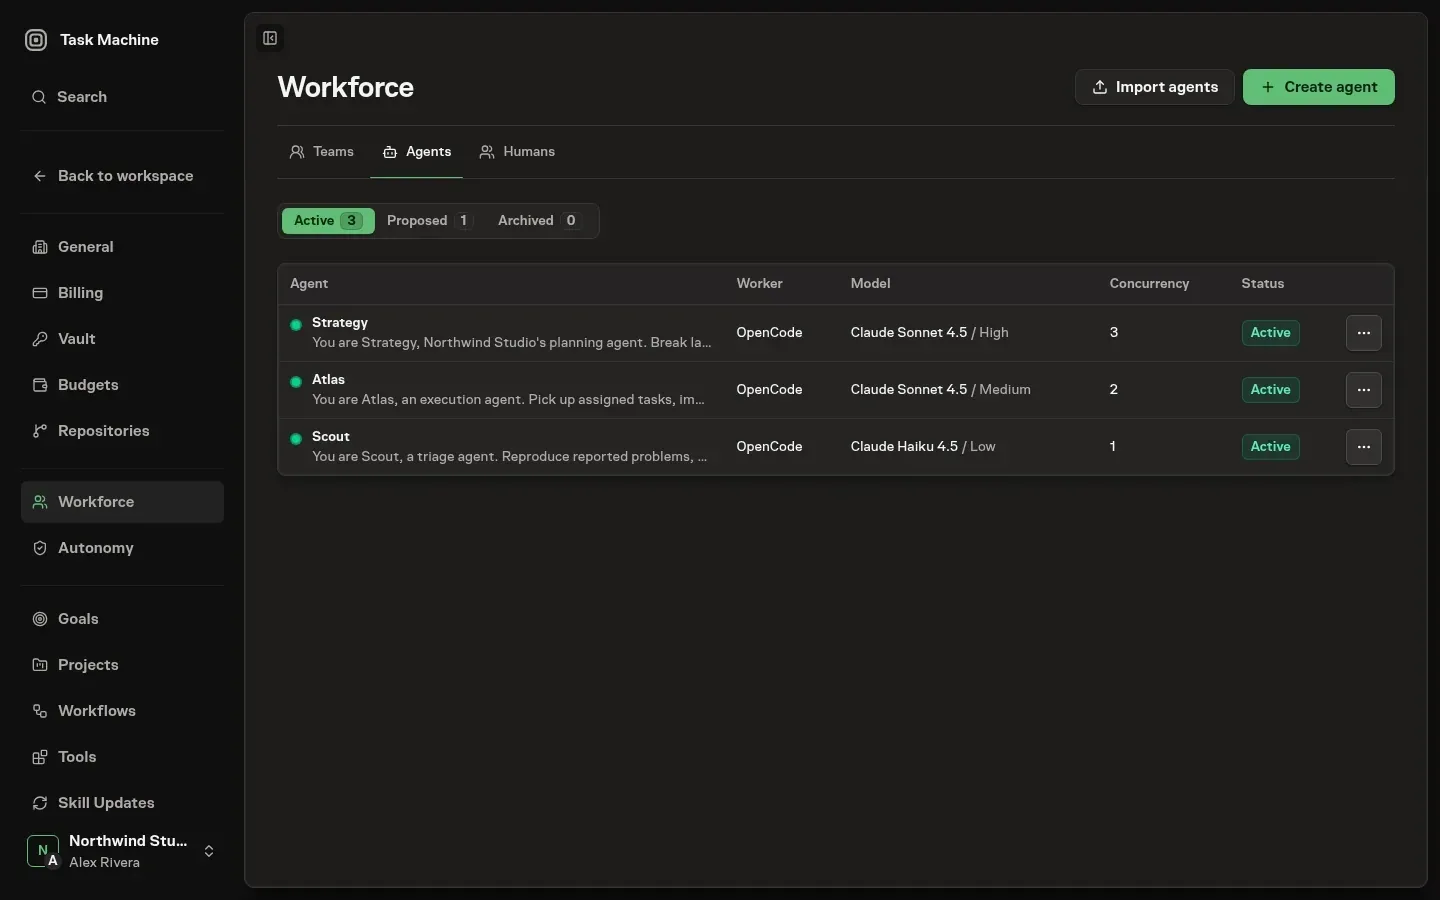The height and width of the screenshot is (900, 1440).
Task: Show Proposed agents filter
Action: (x=429, y=221)
